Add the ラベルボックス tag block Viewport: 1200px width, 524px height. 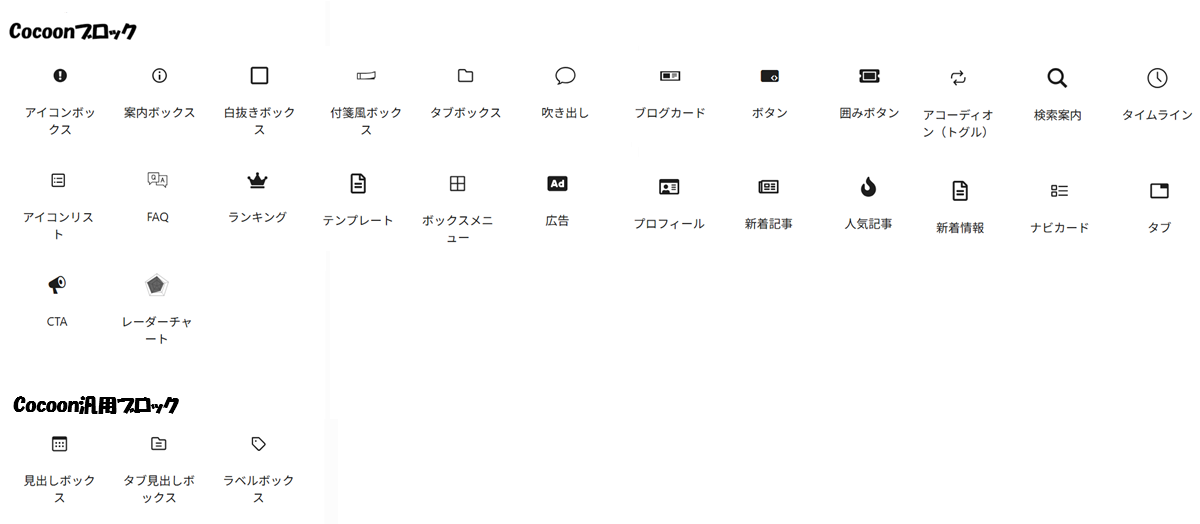coord(258,444)
